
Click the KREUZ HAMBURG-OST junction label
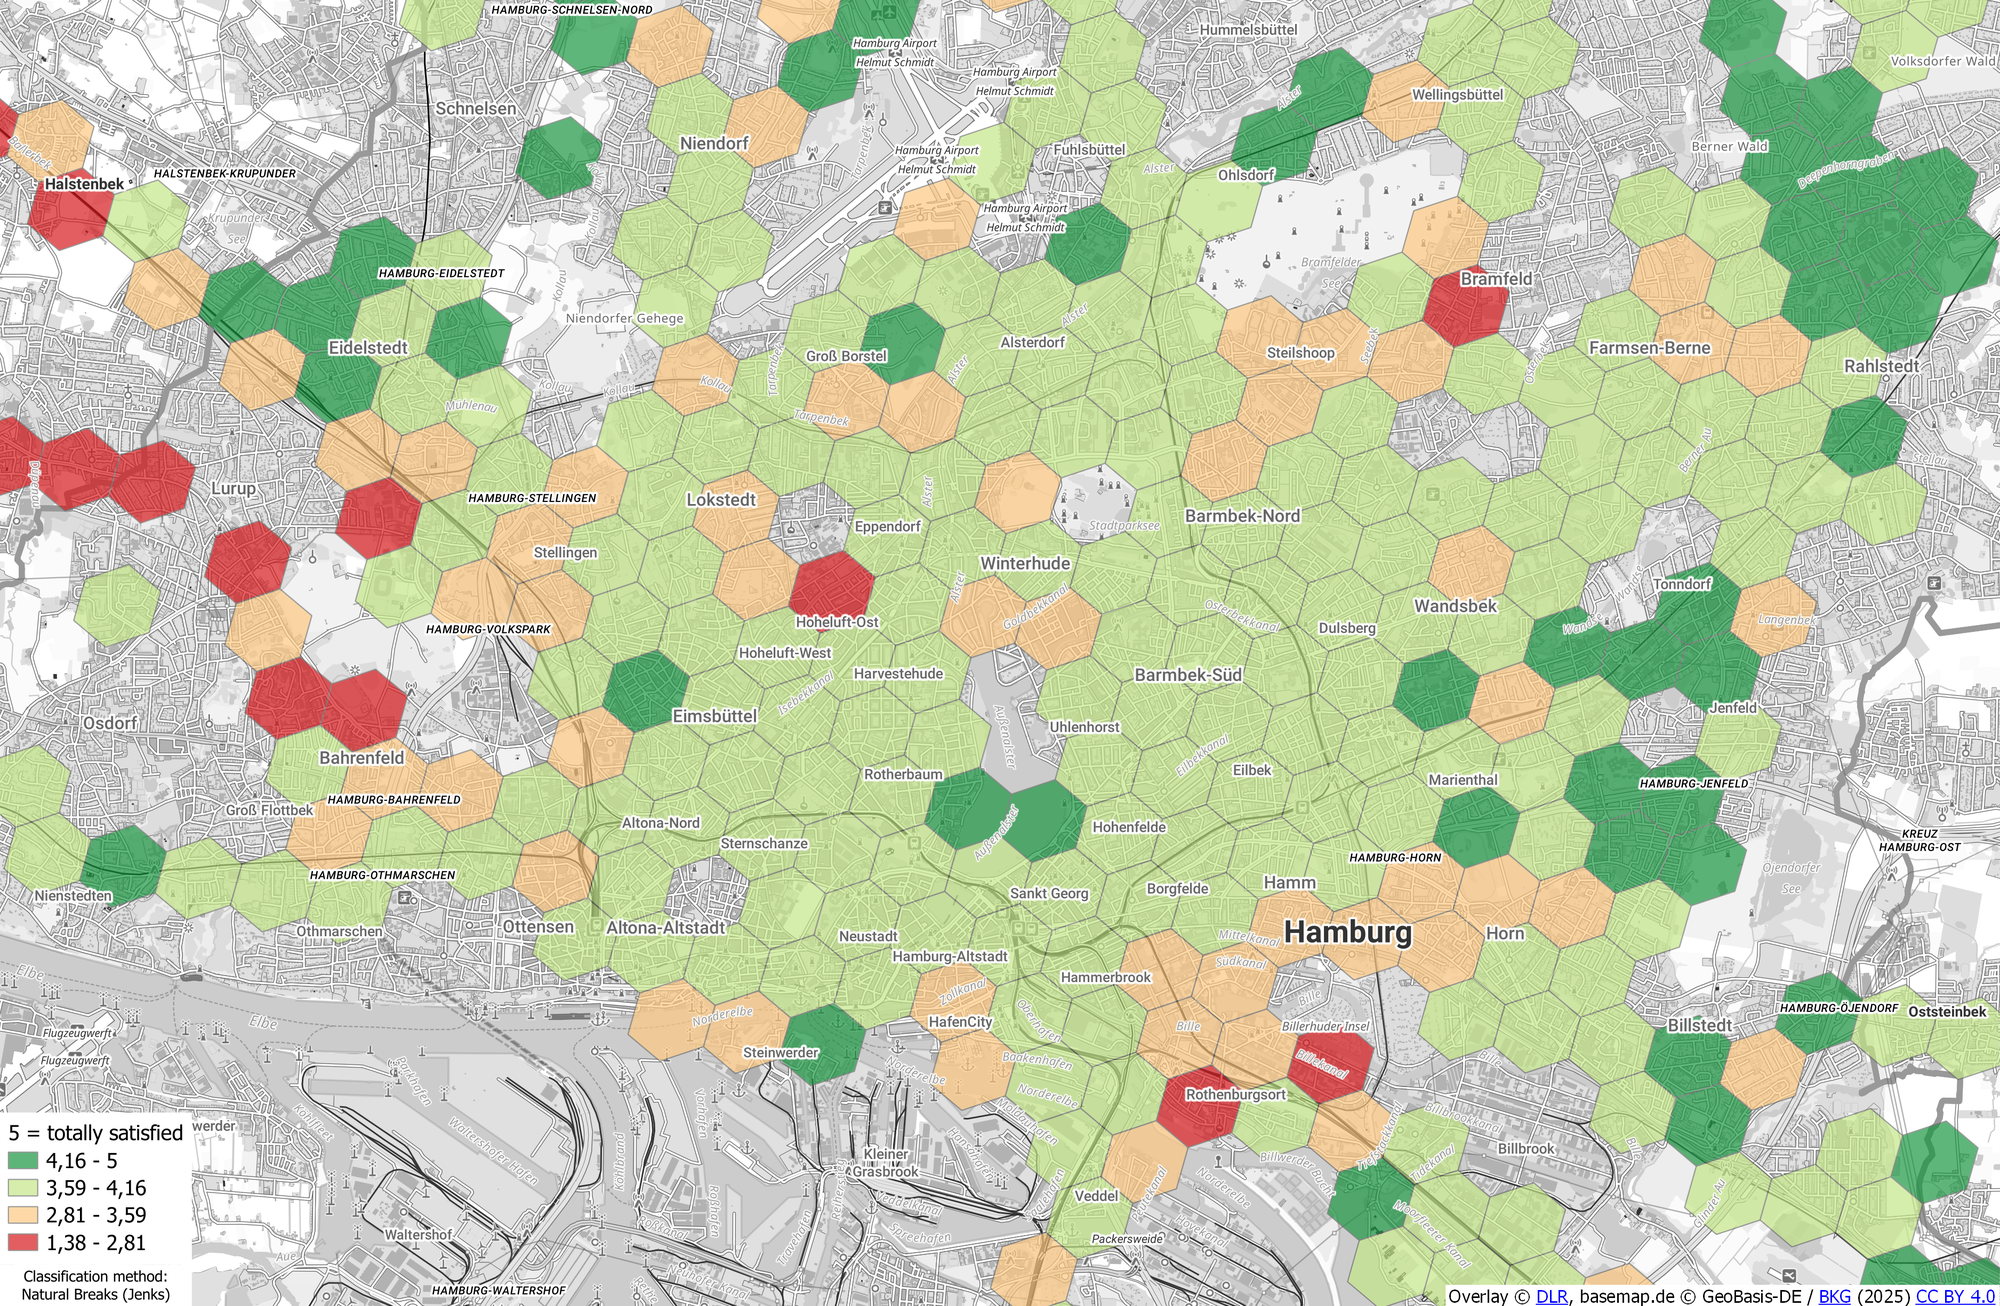(x=1919, y=840)
